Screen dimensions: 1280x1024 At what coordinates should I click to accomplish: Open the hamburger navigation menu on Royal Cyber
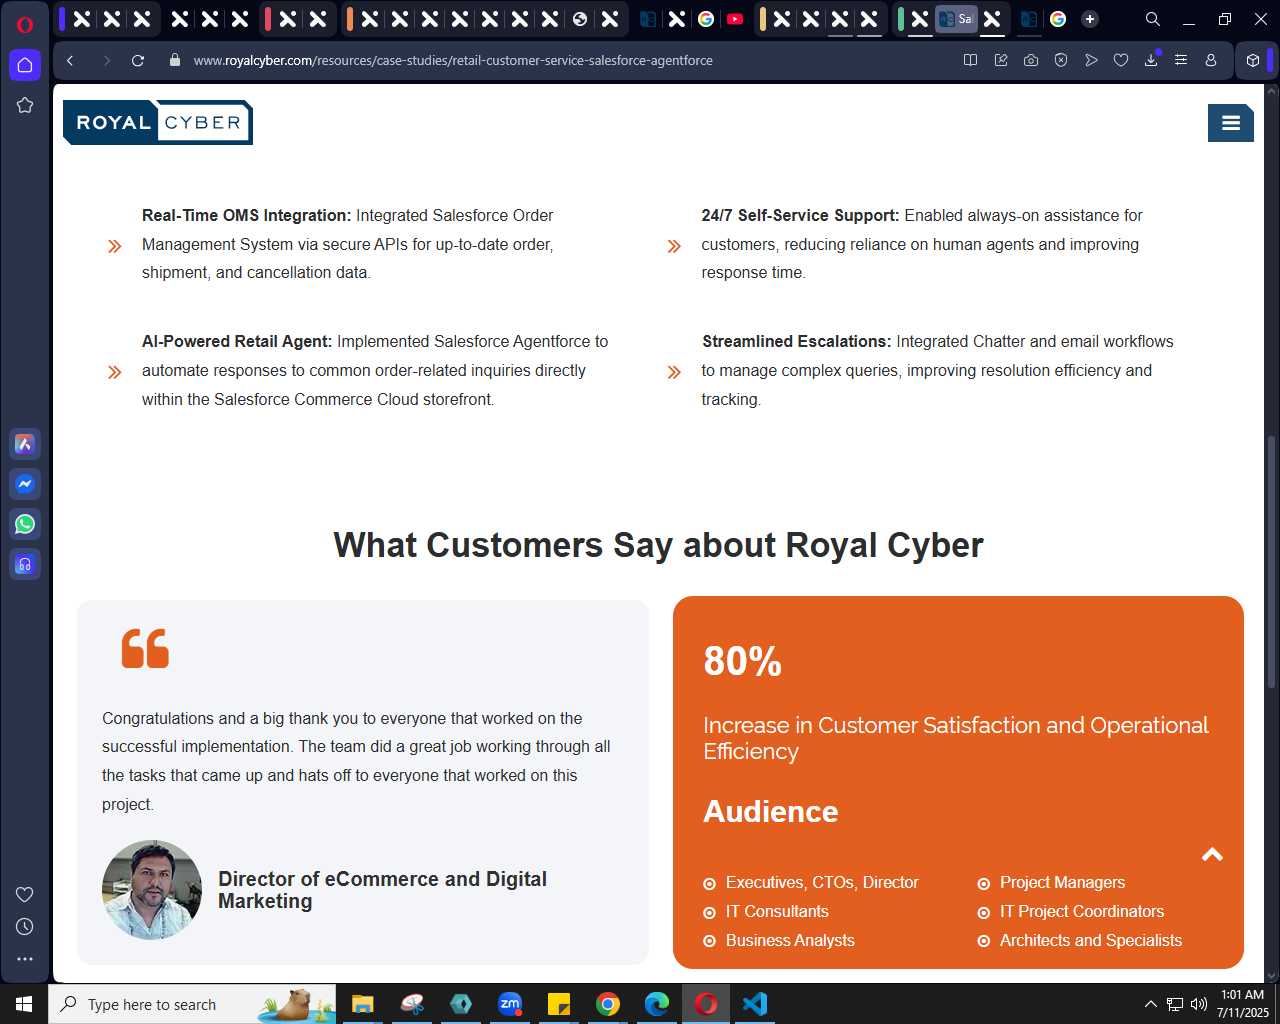pyautogui.click(x=1231, y=123)
